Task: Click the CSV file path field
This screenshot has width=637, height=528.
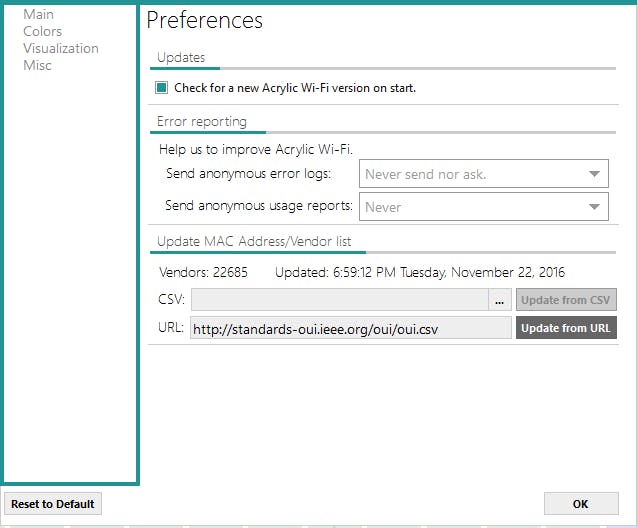Action: point(339,300)
